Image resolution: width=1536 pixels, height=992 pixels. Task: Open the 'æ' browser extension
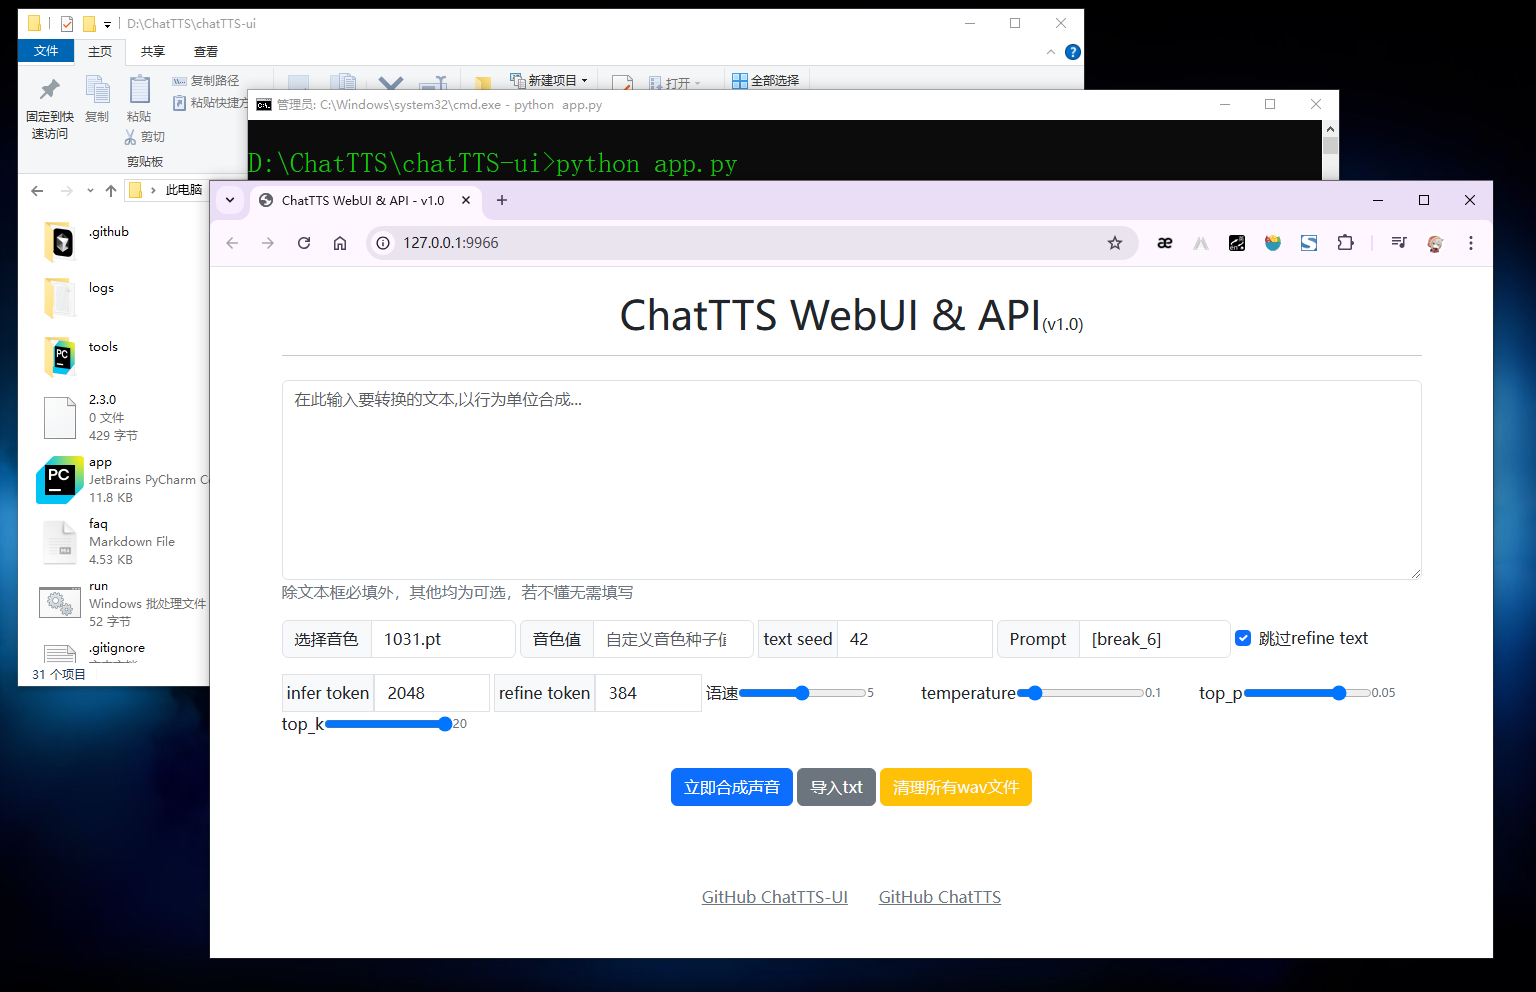click(x=1164, y=243)
